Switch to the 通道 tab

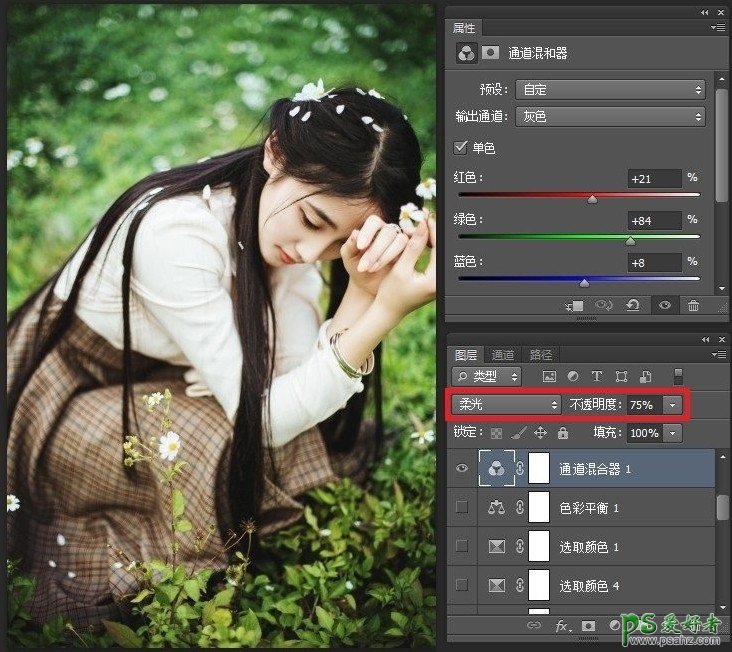tap(503, 355)
